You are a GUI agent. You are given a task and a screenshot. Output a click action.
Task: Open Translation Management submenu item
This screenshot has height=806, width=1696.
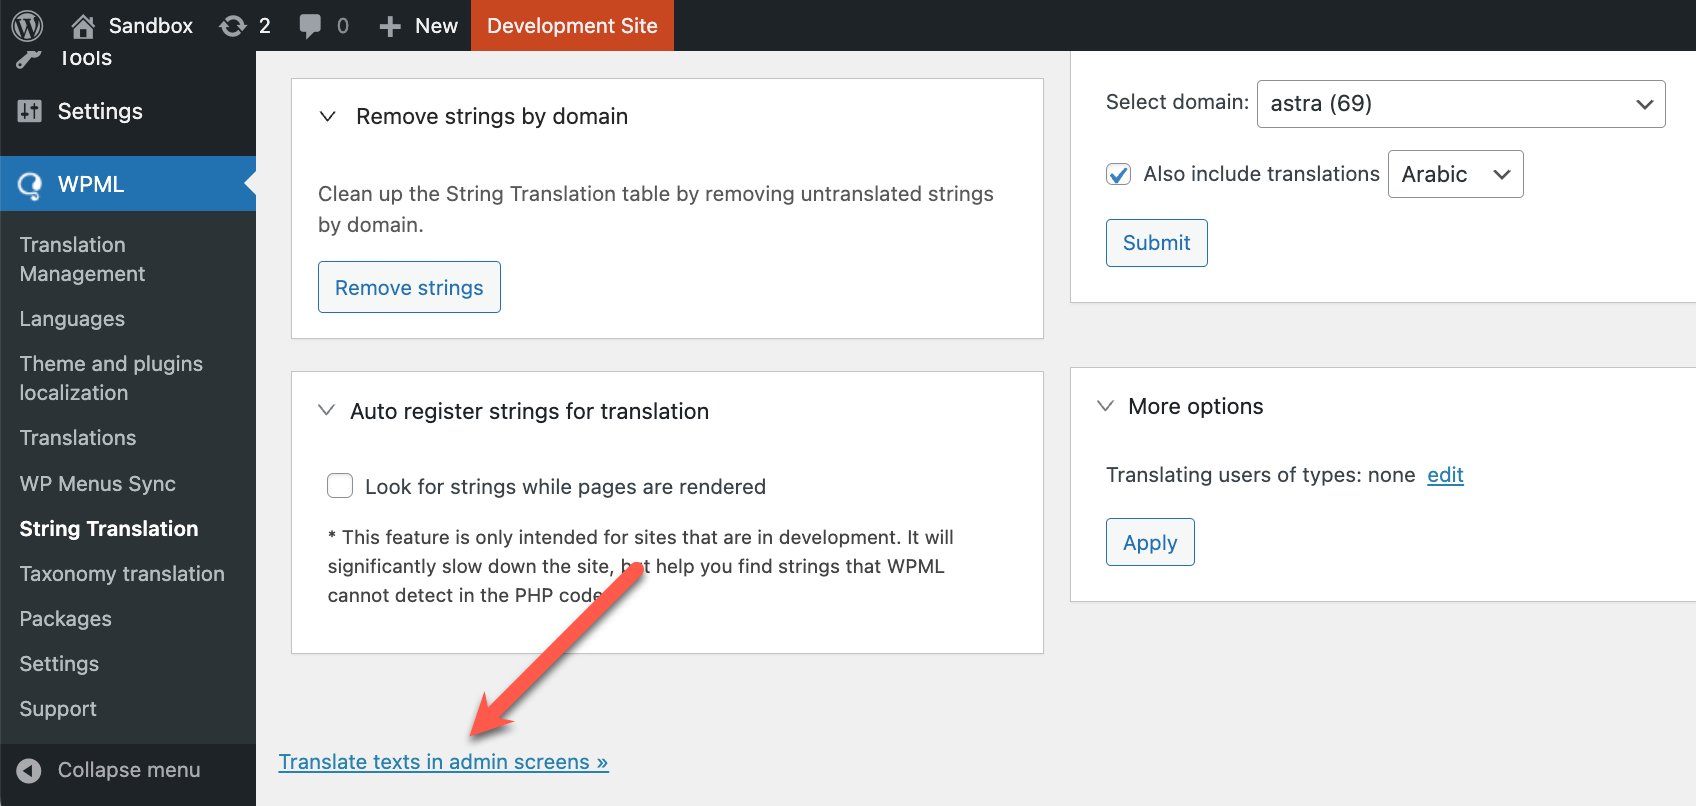click(x=82, y=259)
